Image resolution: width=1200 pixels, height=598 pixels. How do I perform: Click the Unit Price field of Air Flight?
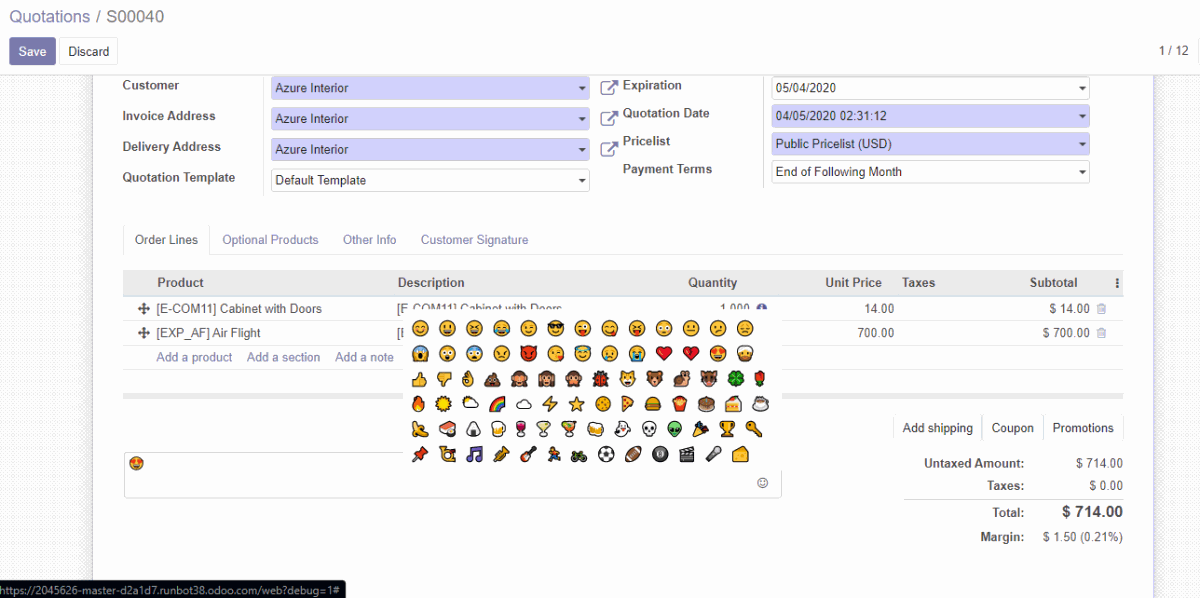pos(852,333)
